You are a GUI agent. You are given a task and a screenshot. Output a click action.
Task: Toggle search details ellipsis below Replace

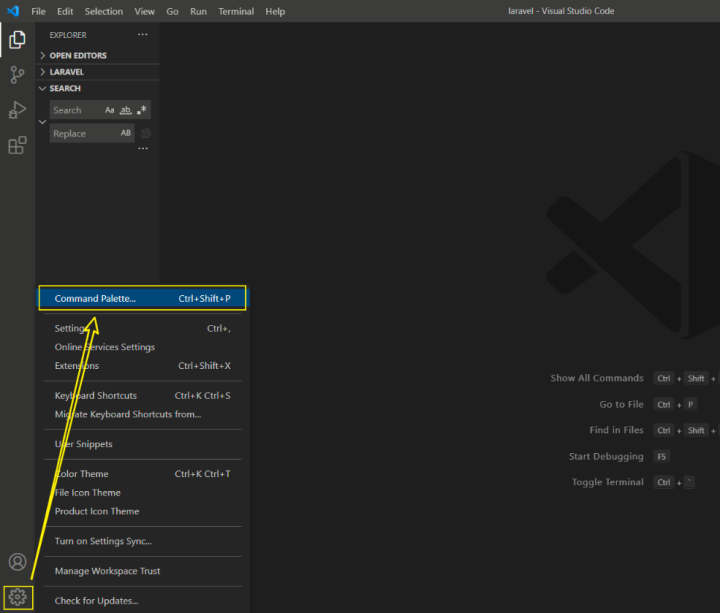tap(143, 149)
